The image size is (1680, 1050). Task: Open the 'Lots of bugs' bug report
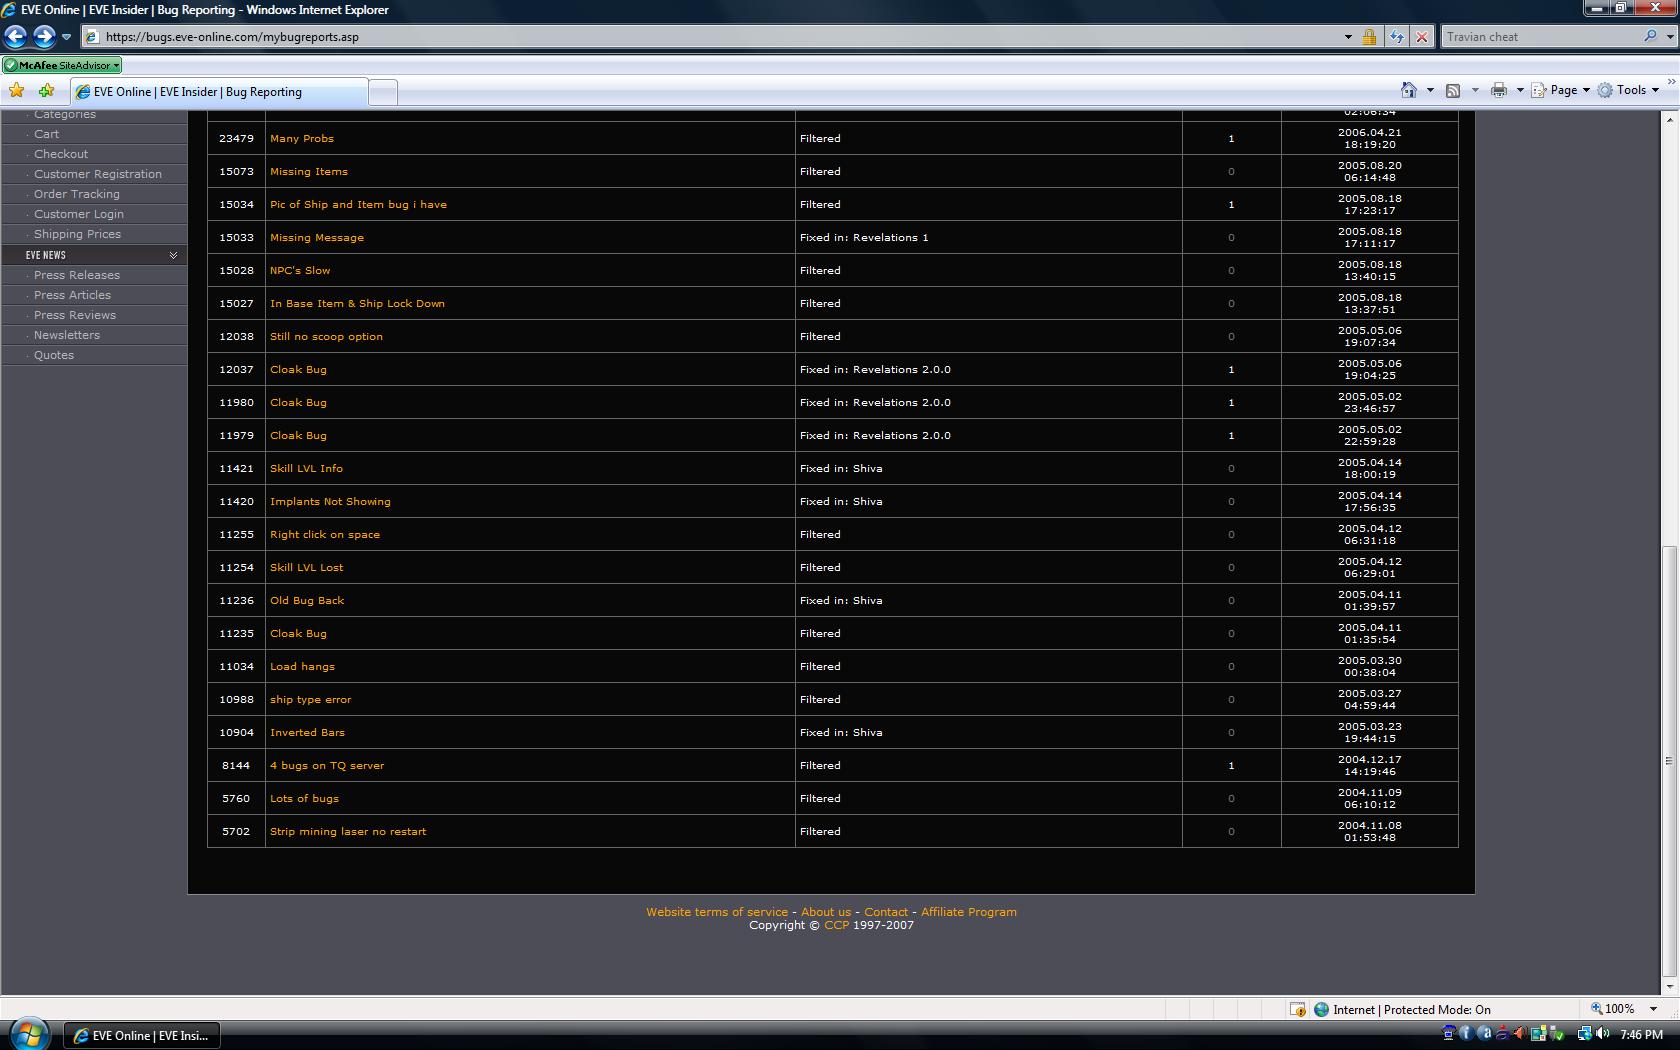[304, 798]
